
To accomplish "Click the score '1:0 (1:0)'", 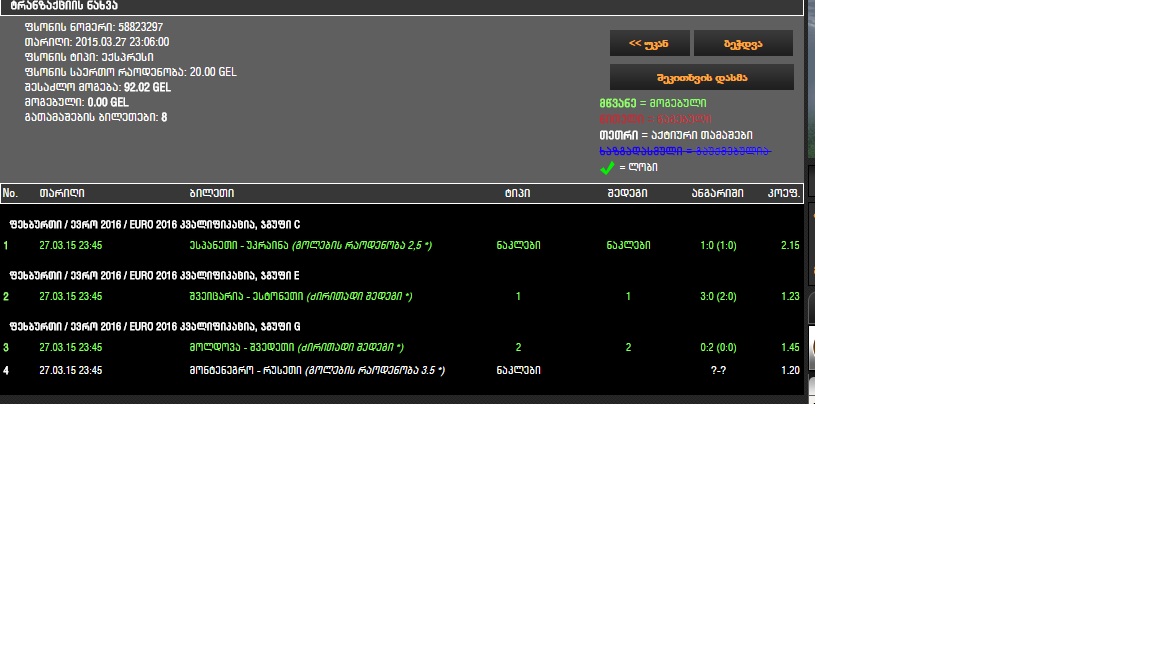I will (x=718, y=245).
